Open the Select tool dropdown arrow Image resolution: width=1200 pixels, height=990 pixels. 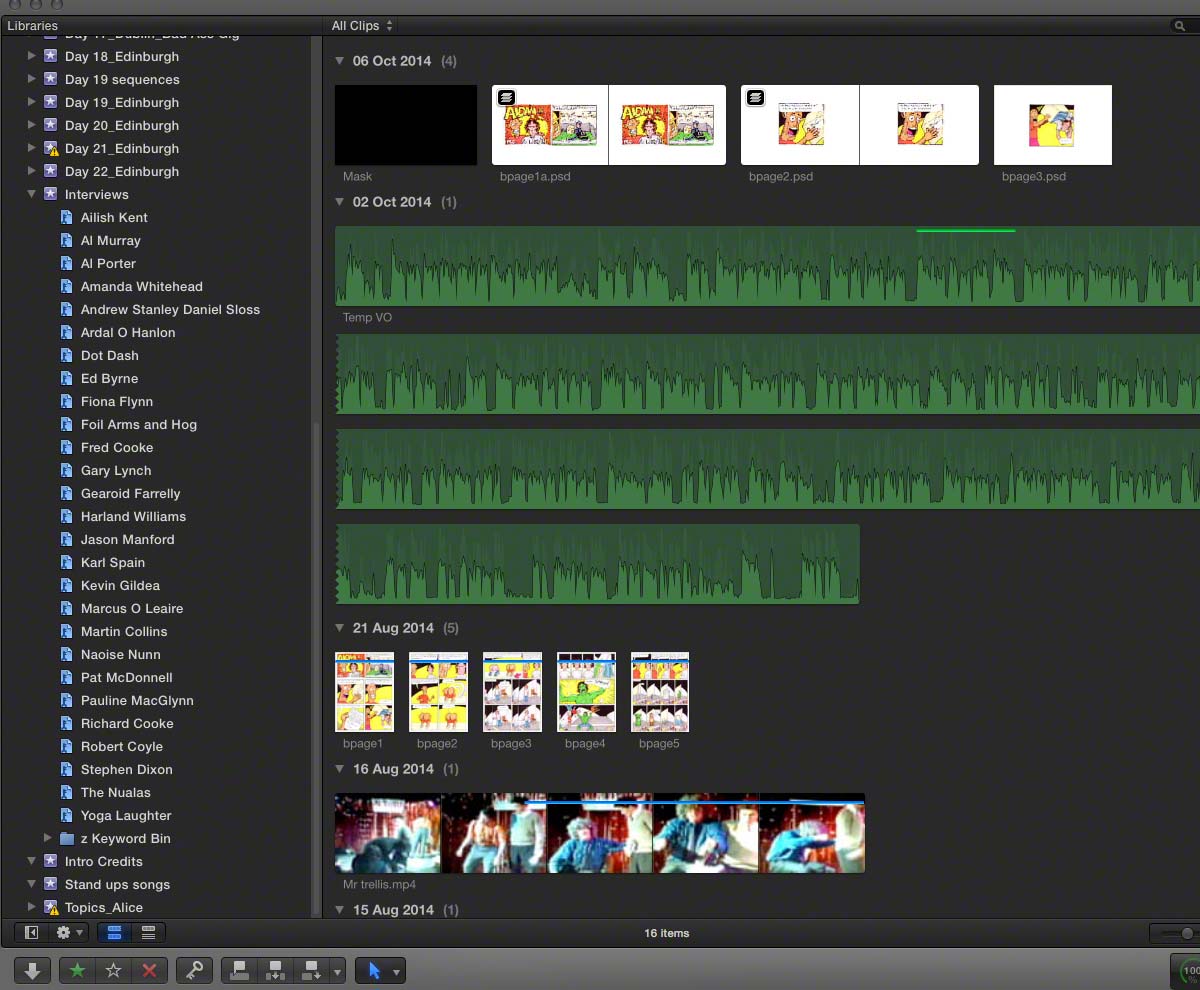pos(397,971)
